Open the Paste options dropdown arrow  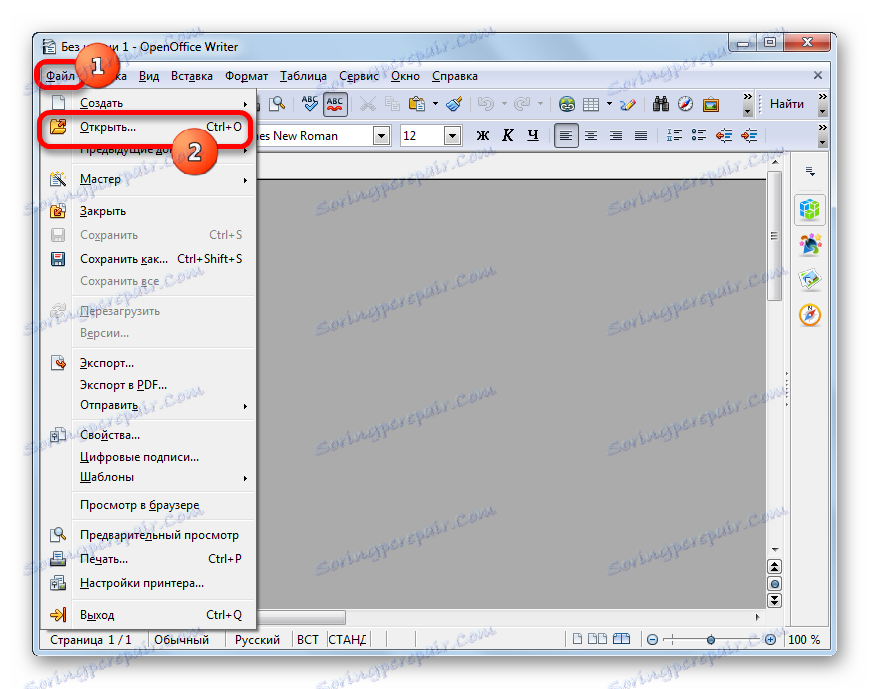[x=436, y=104]
